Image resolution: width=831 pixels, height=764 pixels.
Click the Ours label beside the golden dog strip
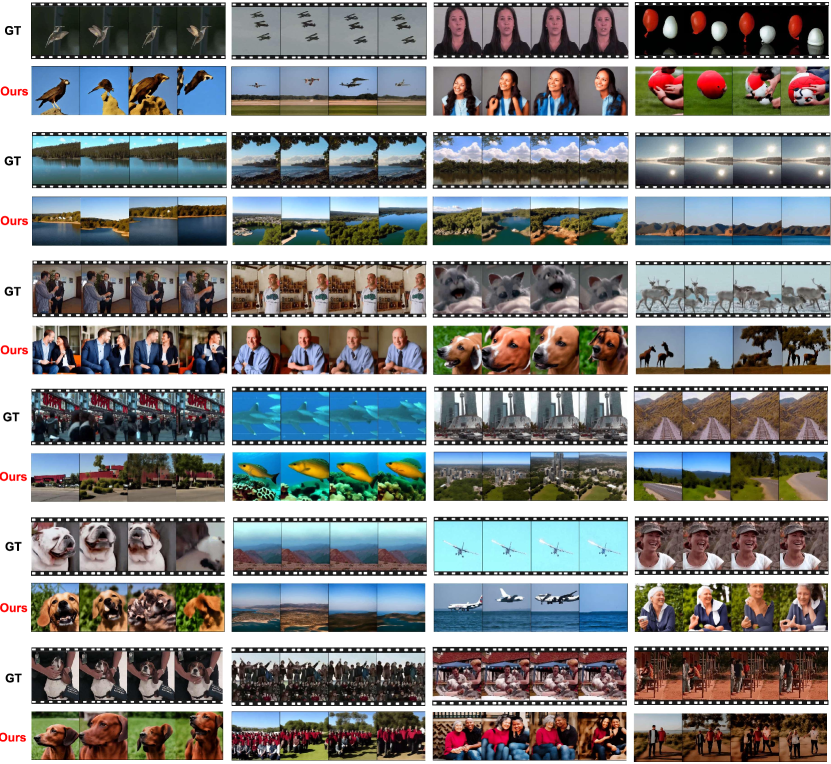(x=14, y=608)
